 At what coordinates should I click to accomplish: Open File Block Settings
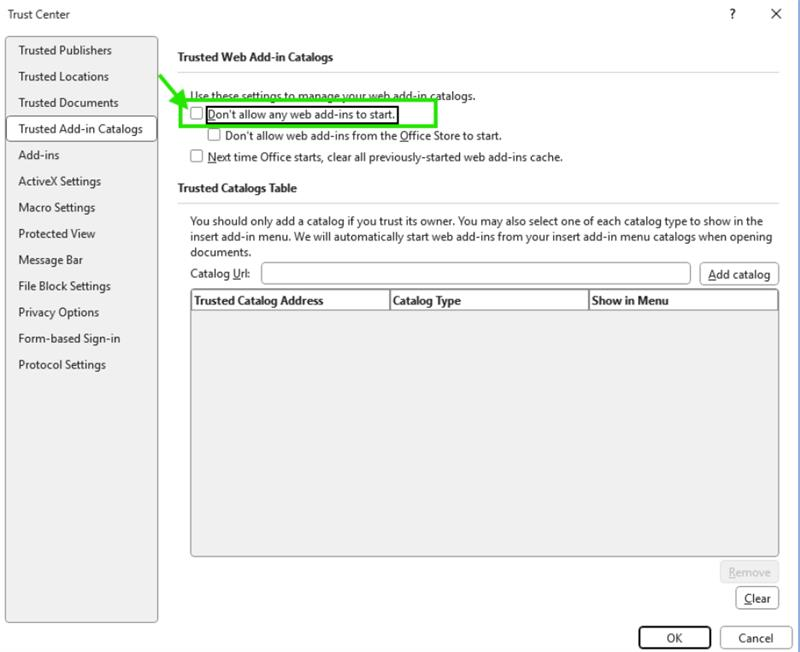[x=56, y=286]
